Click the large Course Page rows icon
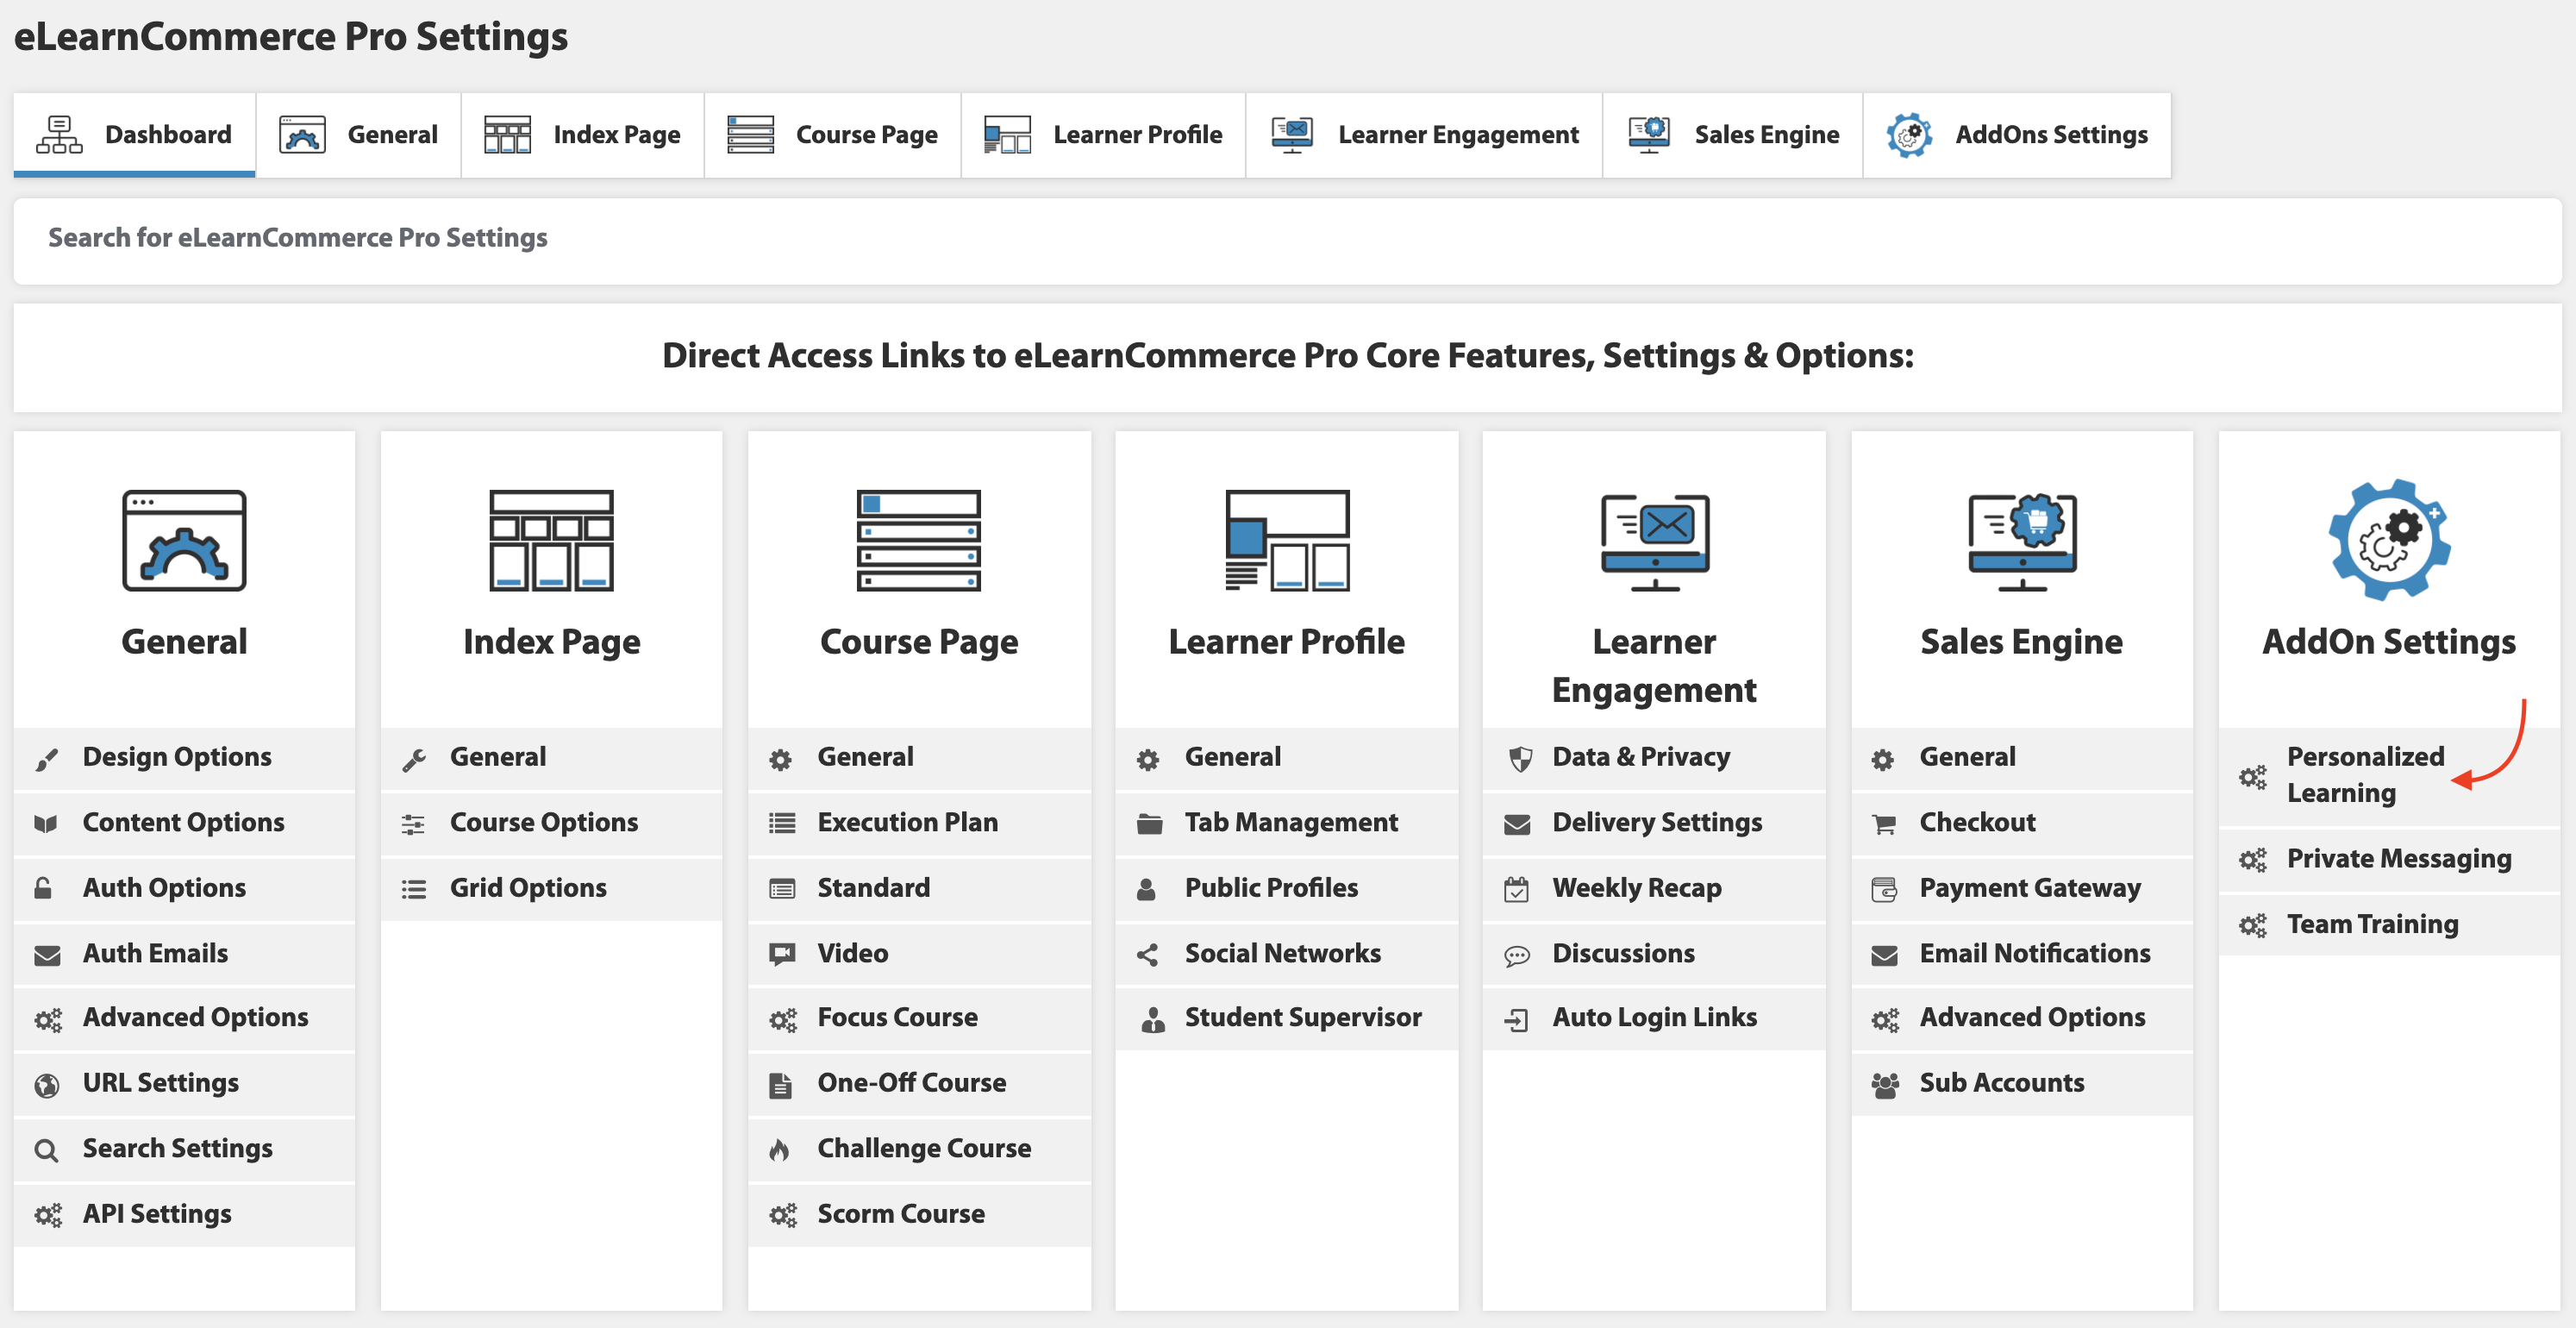The image size is (2576, 1328). pyautogui.click(x=918, y=540)
